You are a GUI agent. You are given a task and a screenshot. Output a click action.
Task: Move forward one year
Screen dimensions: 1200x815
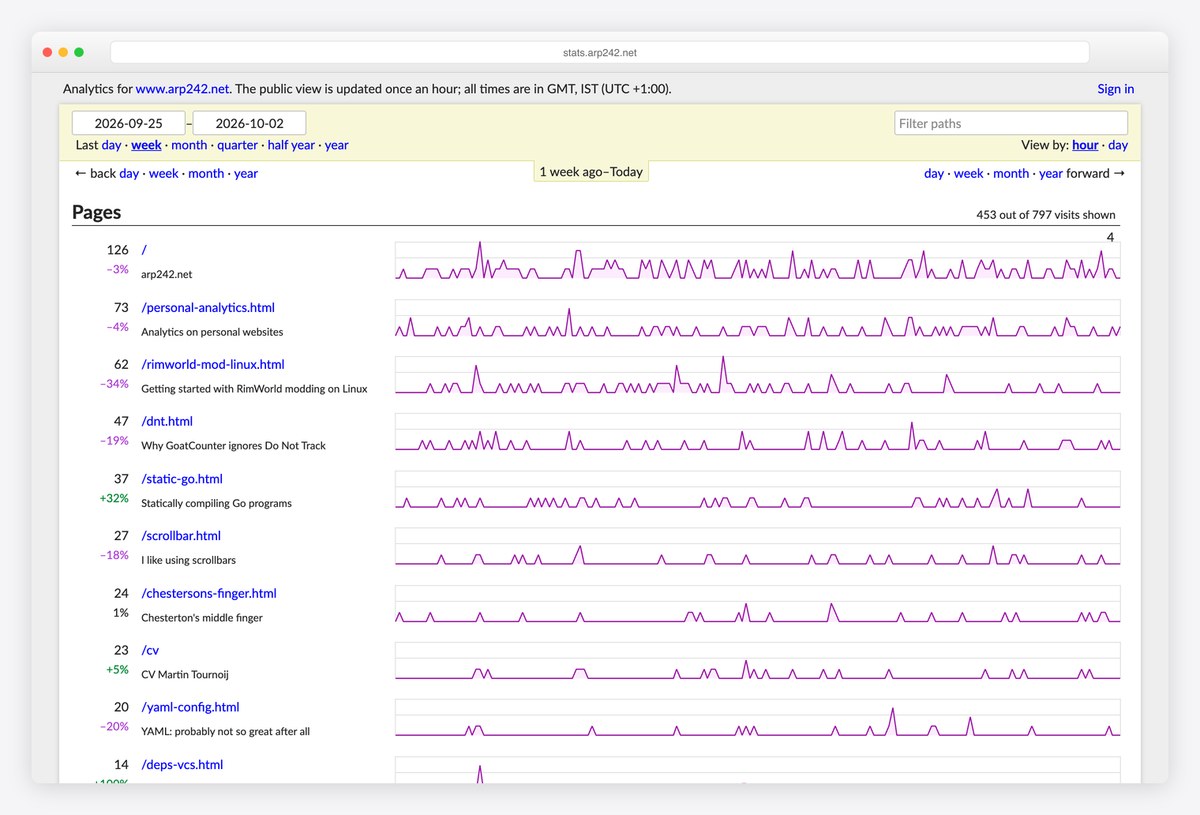[1051, 173]
